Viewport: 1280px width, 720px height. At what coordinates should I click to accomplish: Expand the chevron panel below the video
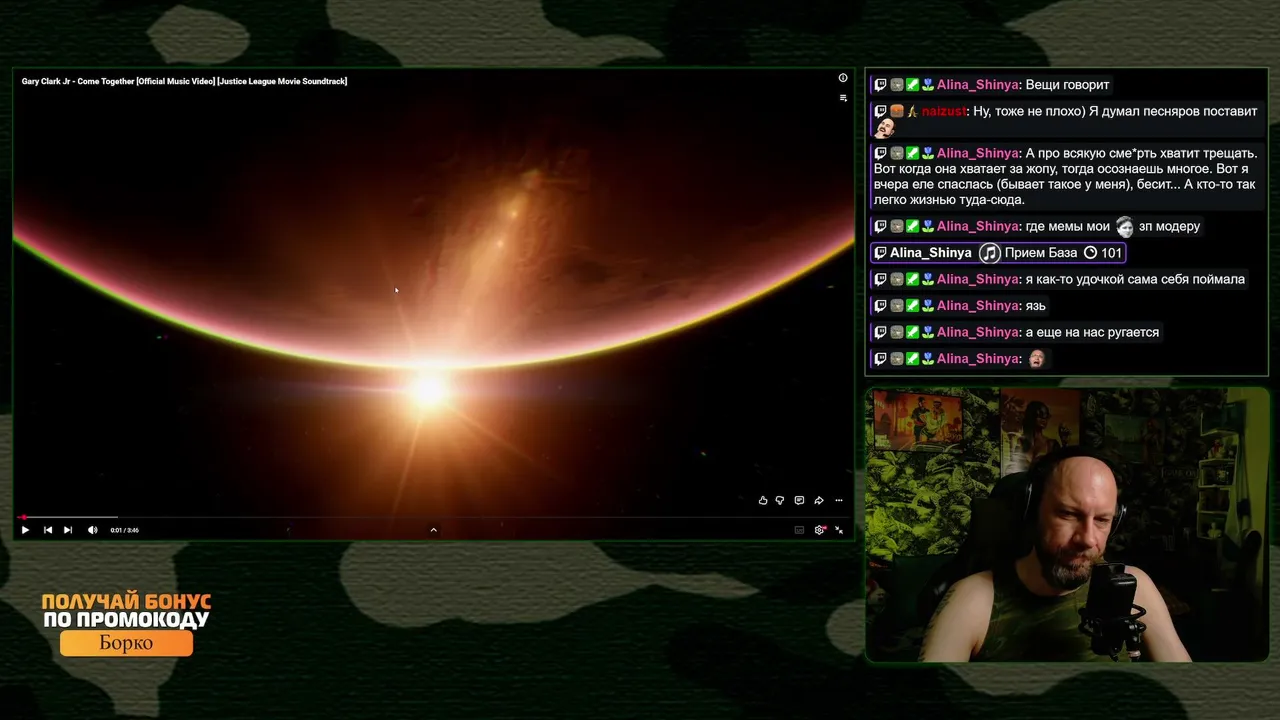tap(433, 530)
